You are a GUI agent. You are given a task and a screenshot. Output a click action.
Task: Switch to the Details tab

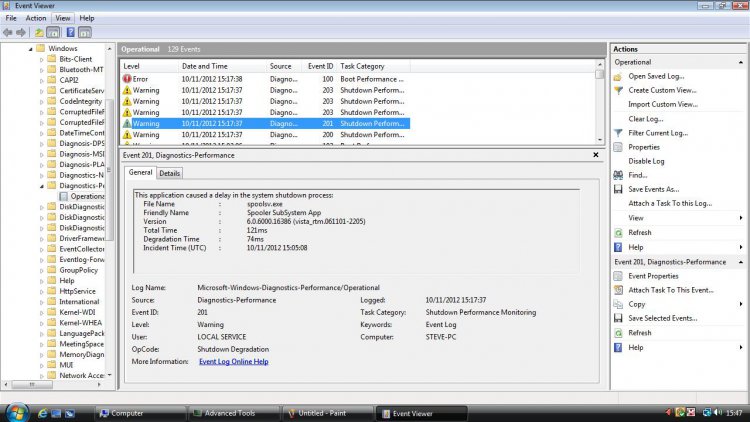tap(169, 173)
